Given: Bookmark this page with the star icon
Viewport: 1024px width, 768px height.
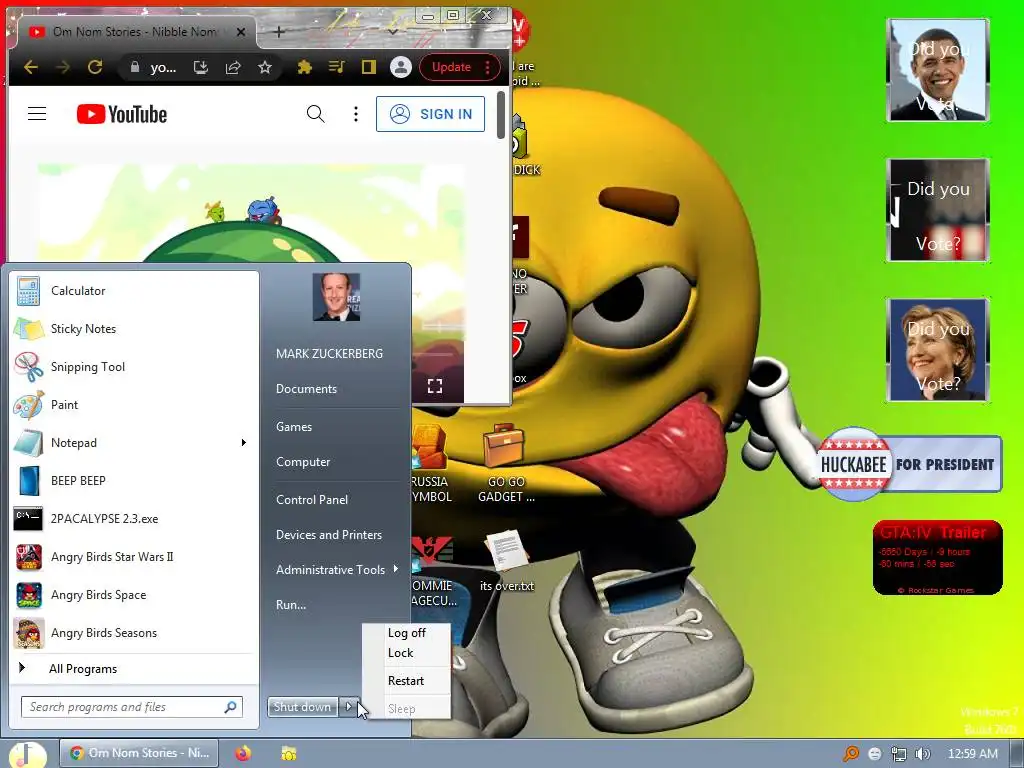Looking at the screenshot, I should pos(264,67).
